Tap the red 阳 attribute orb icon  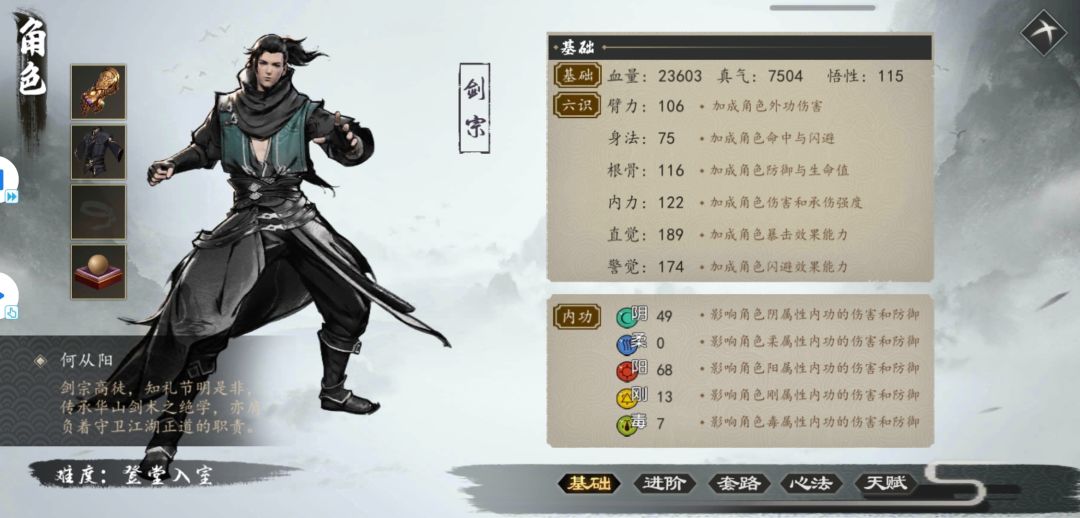pos(627,371)
